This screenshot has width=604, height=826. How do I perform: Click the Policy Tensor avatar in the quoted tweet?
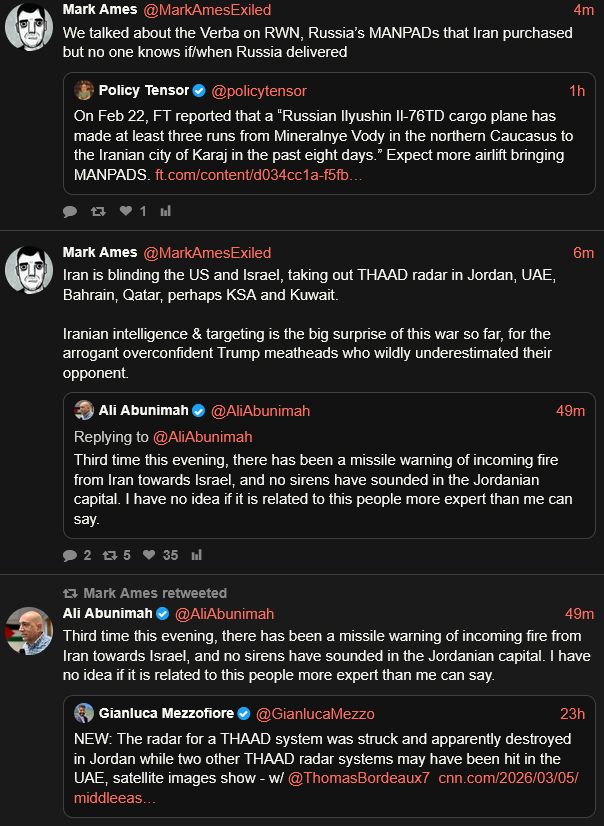point(84,91)
